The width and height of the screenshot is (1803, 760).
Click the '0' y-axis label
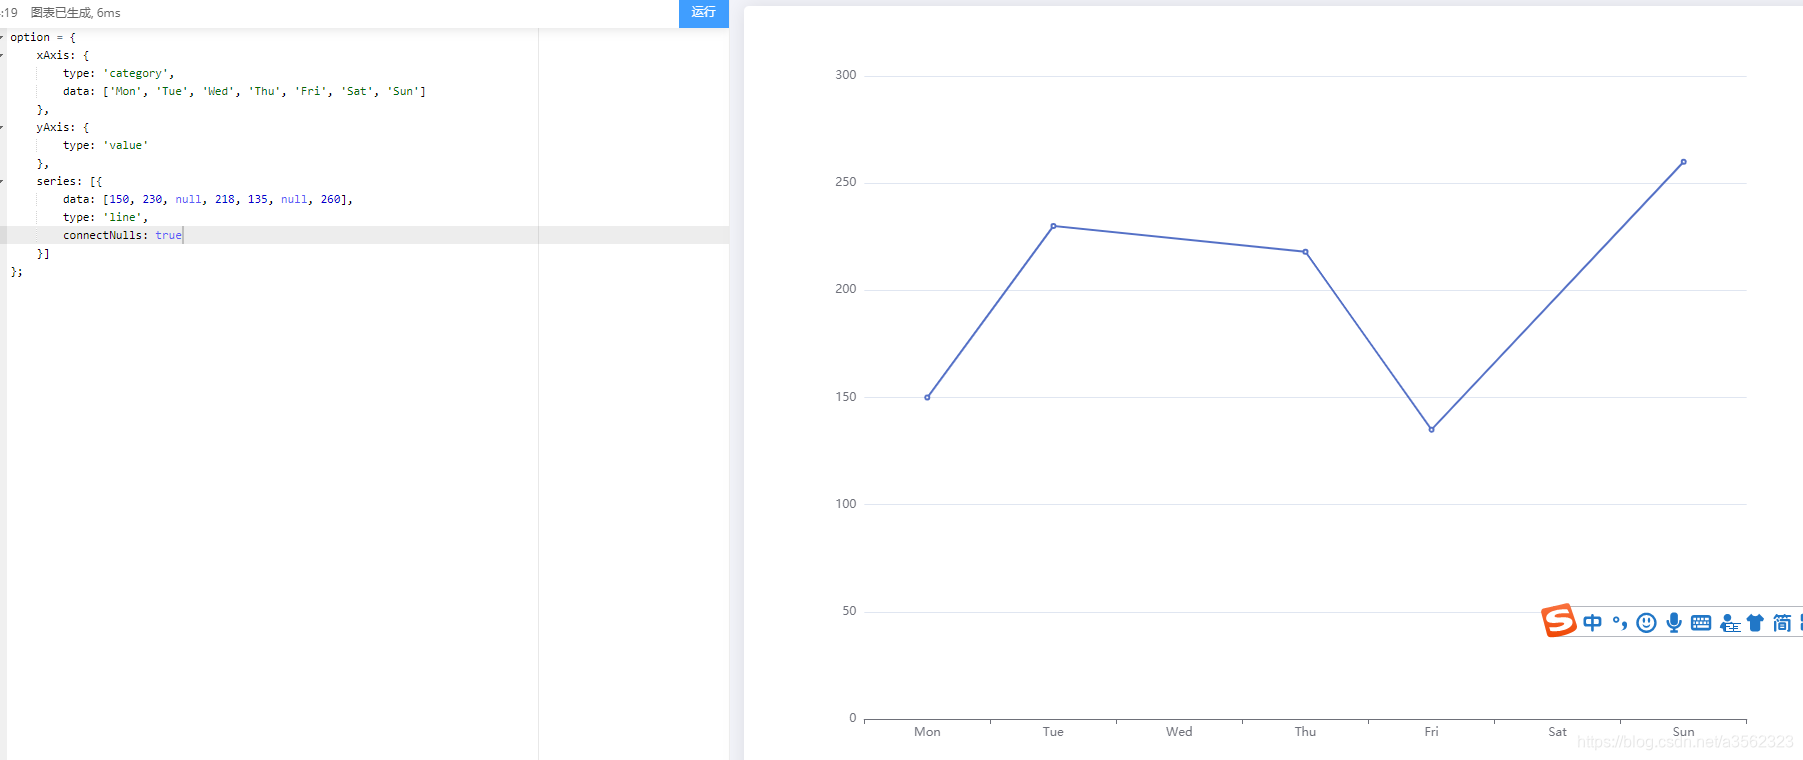click(x=853, y=718)
